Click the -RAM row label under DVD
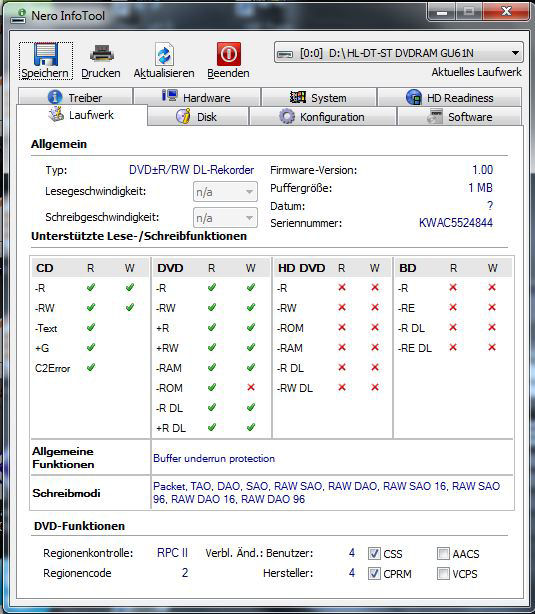Screen dimensions: 535x614 coord(169,368)
